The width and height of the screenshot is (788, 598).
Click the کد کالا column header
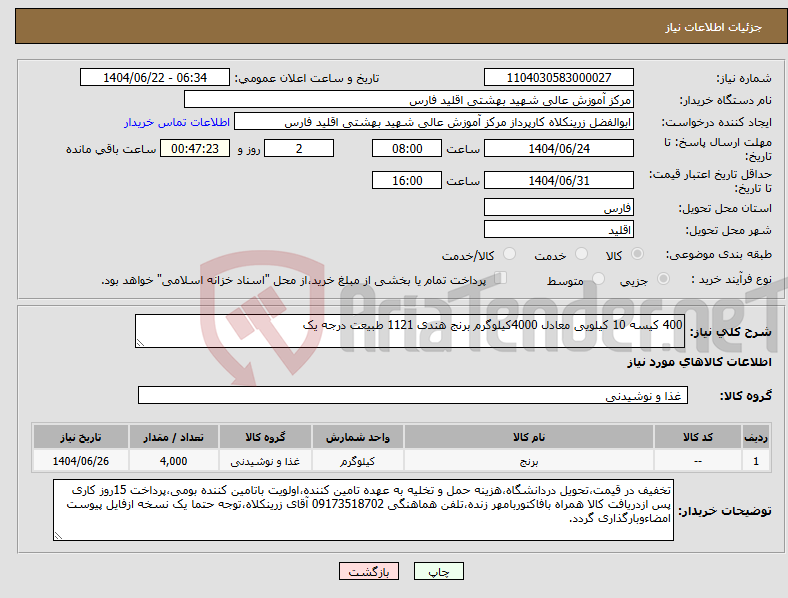698,437
